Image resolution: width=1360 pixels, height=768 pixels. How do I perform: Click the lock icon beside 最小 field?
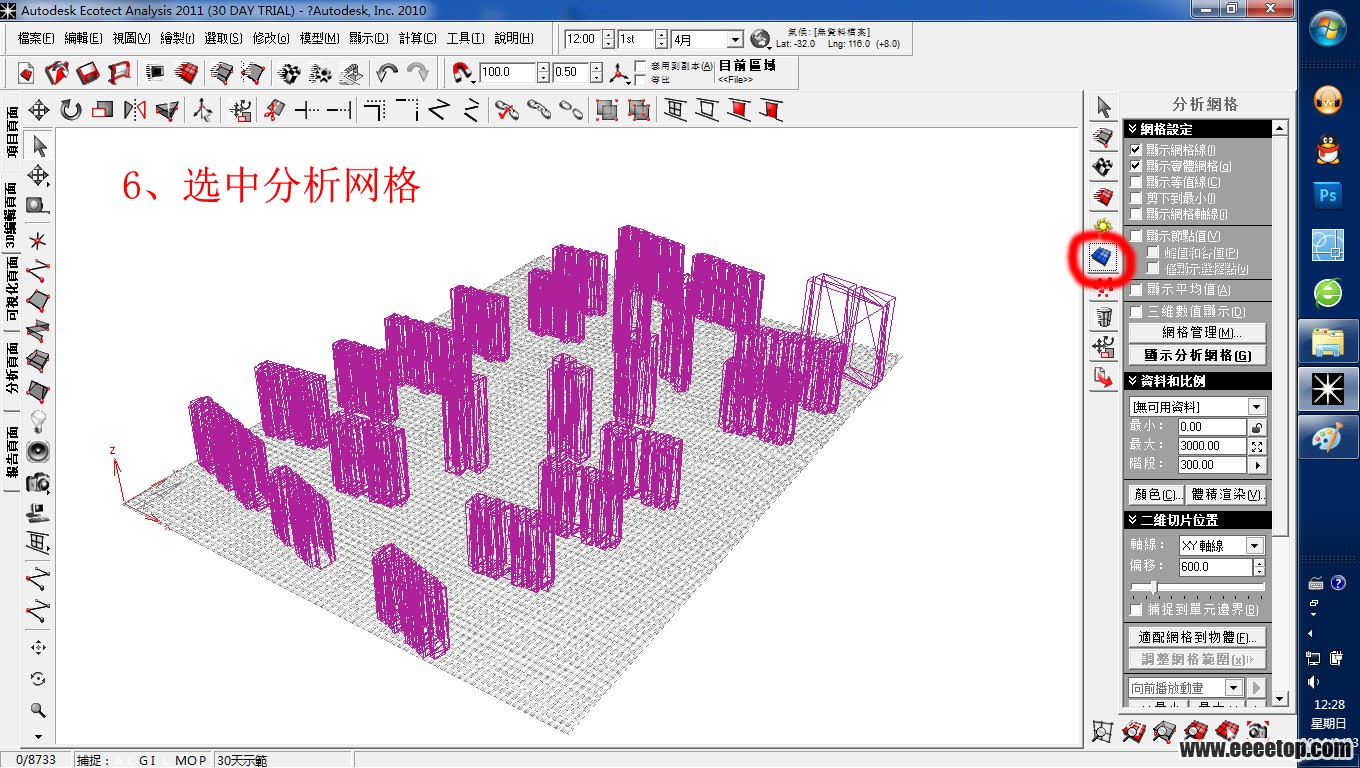coord(1257,427)
